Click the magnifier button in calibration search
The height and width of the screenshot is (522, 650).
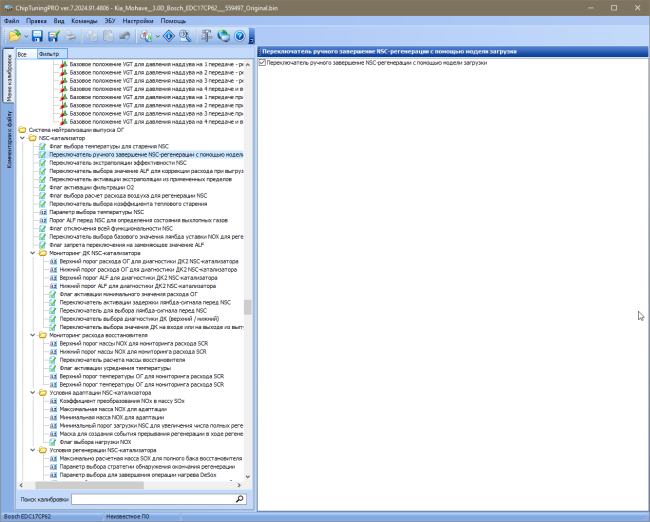tap(240, 499)
